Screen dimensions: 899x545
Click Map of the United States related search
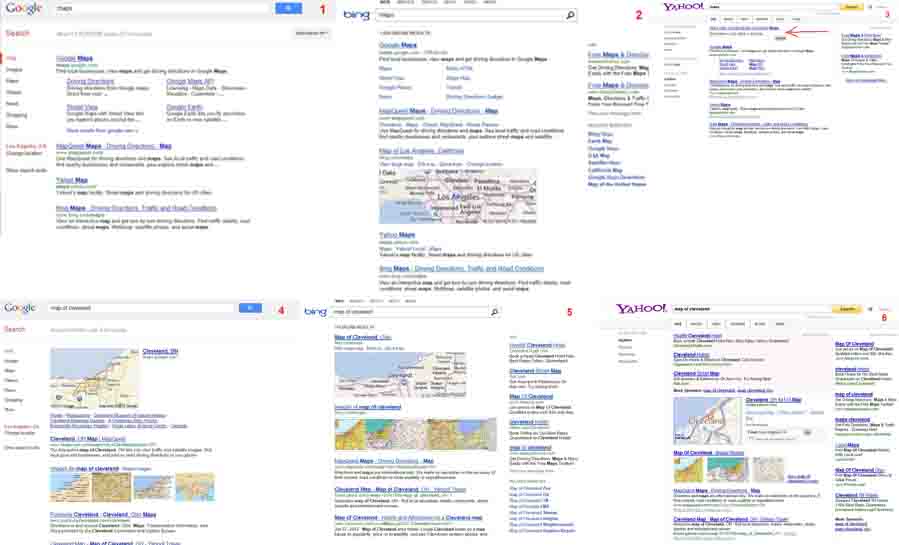click(x=616, y=184)
